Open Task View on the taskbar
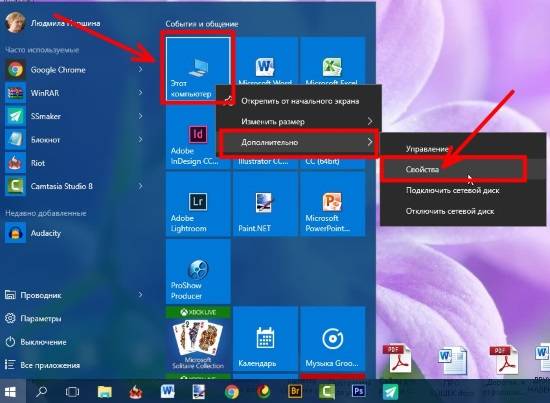 point(72,391)
